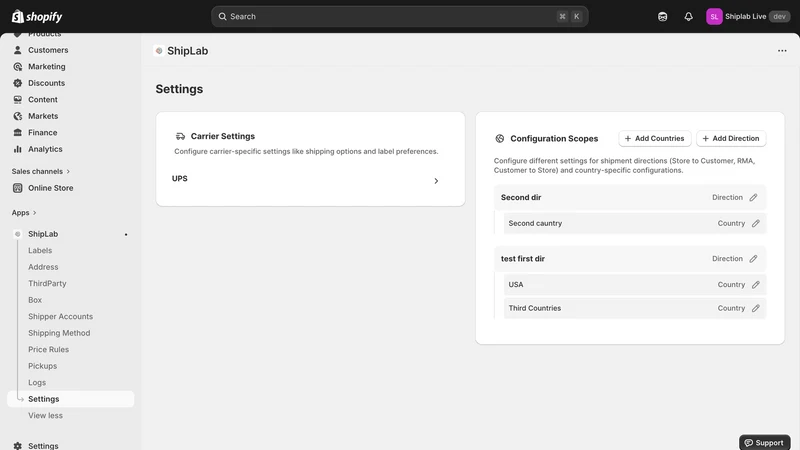Screen dimensions: 800x450
Task: Expand the UPS carrier chevron
Action: [x=436, y=181]
